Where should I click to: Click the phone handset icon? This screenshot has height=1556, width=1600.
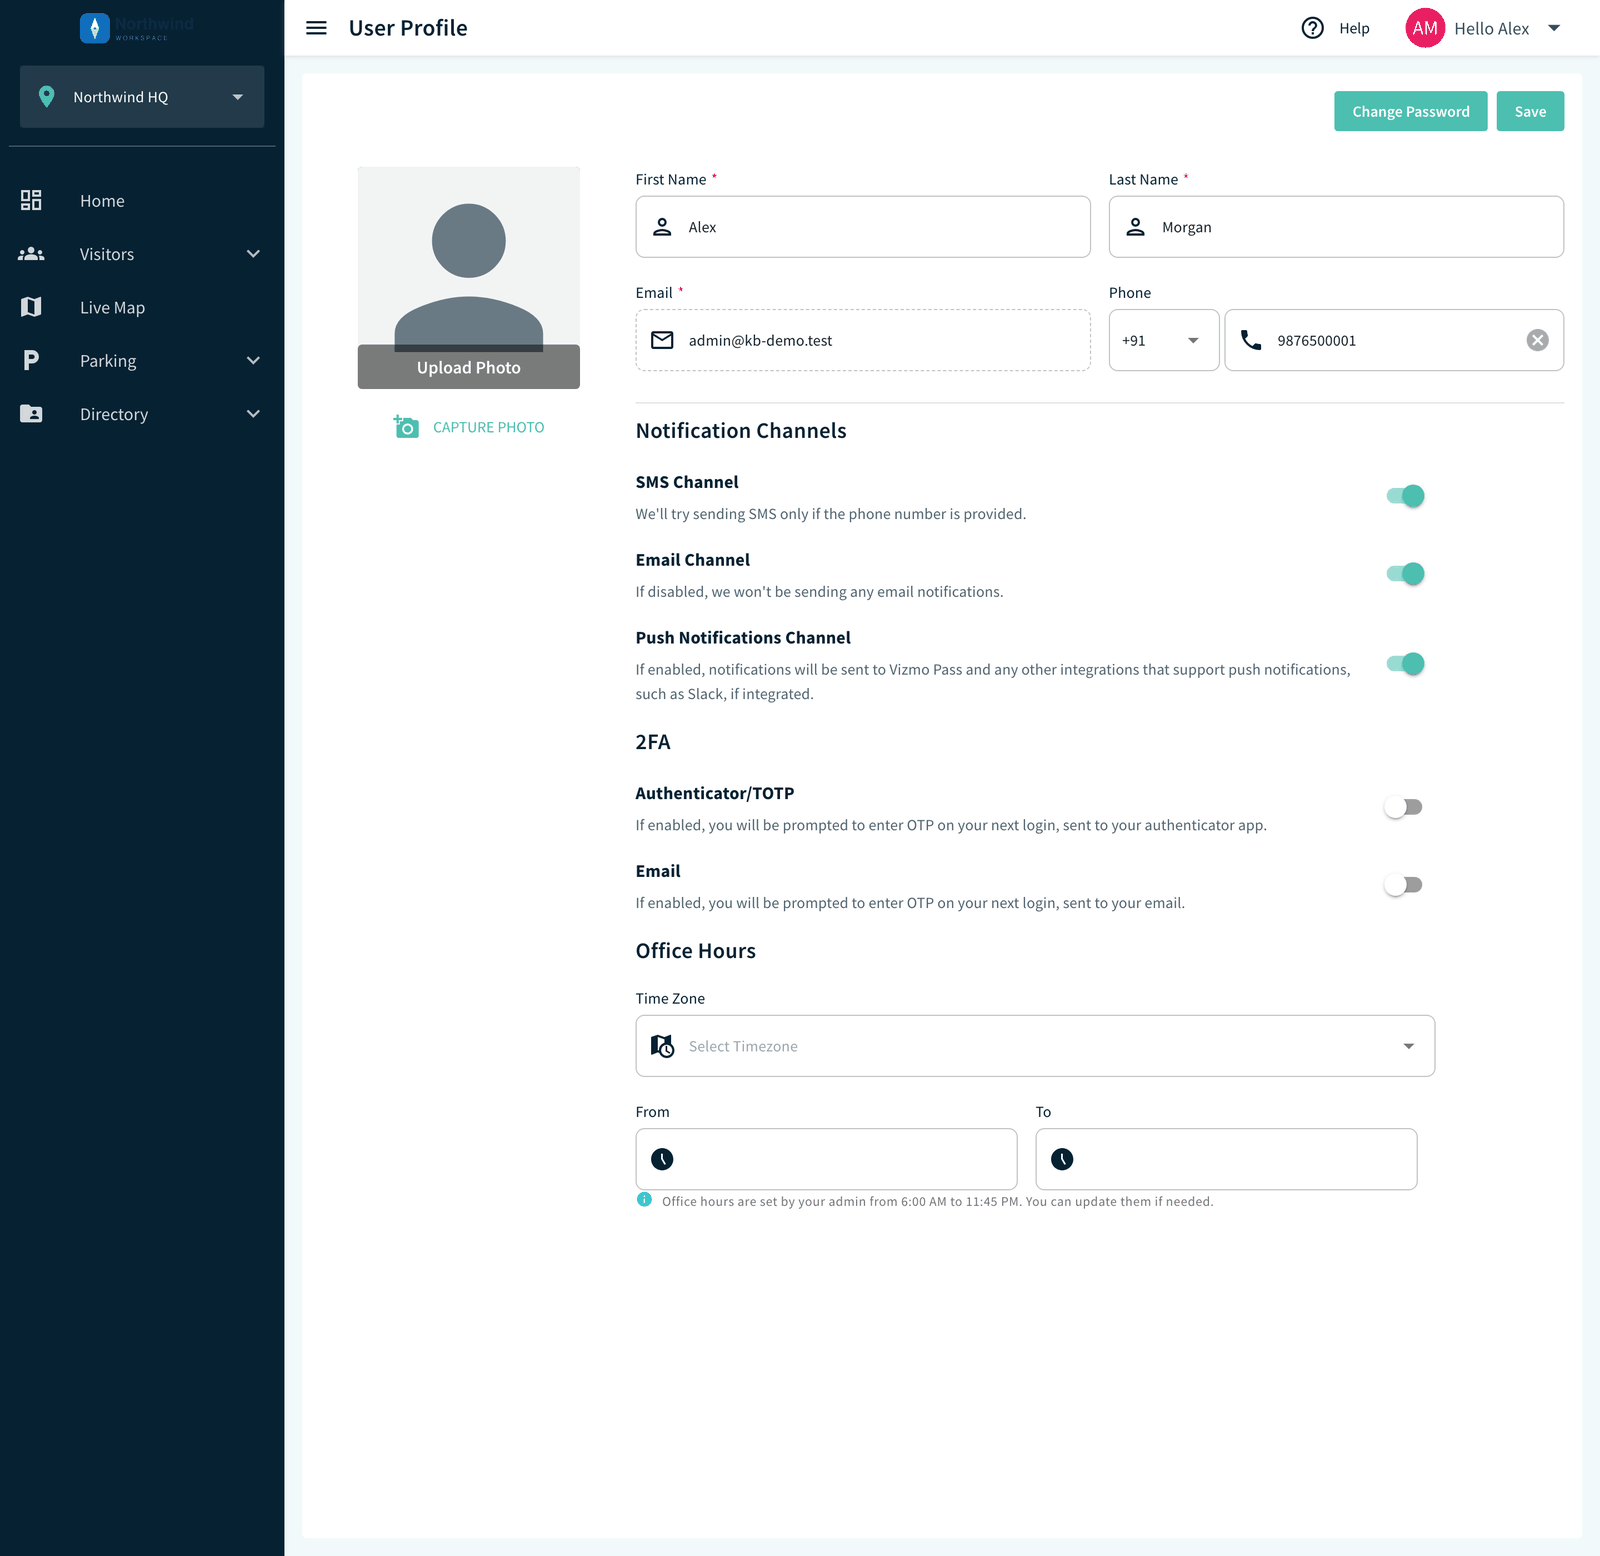point(1251,340)
